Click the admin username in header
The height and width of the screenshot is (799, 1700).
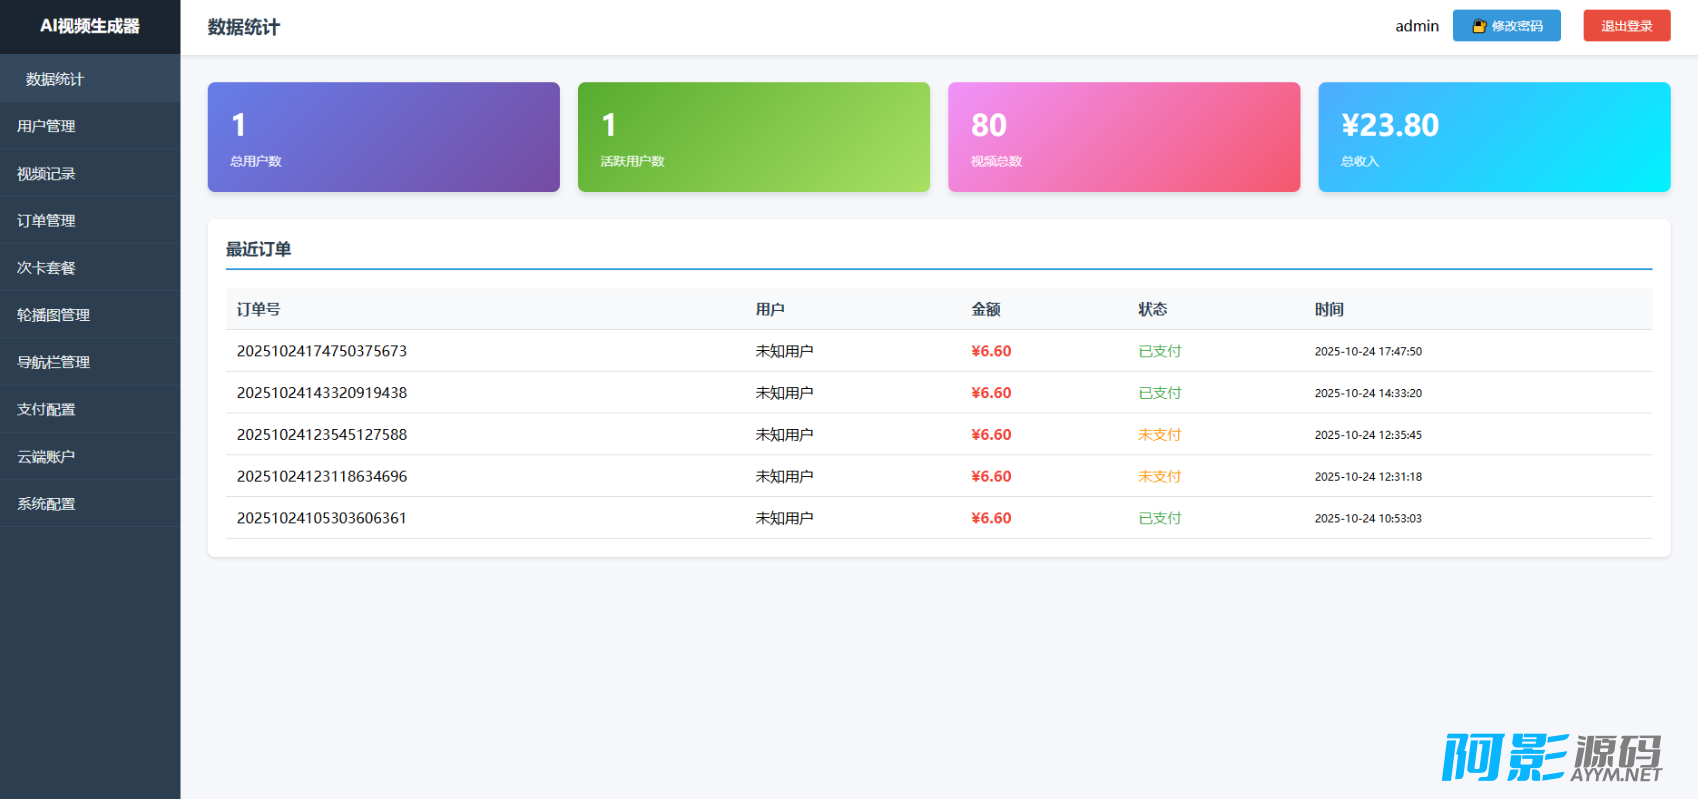click(x=1416, y=26)
